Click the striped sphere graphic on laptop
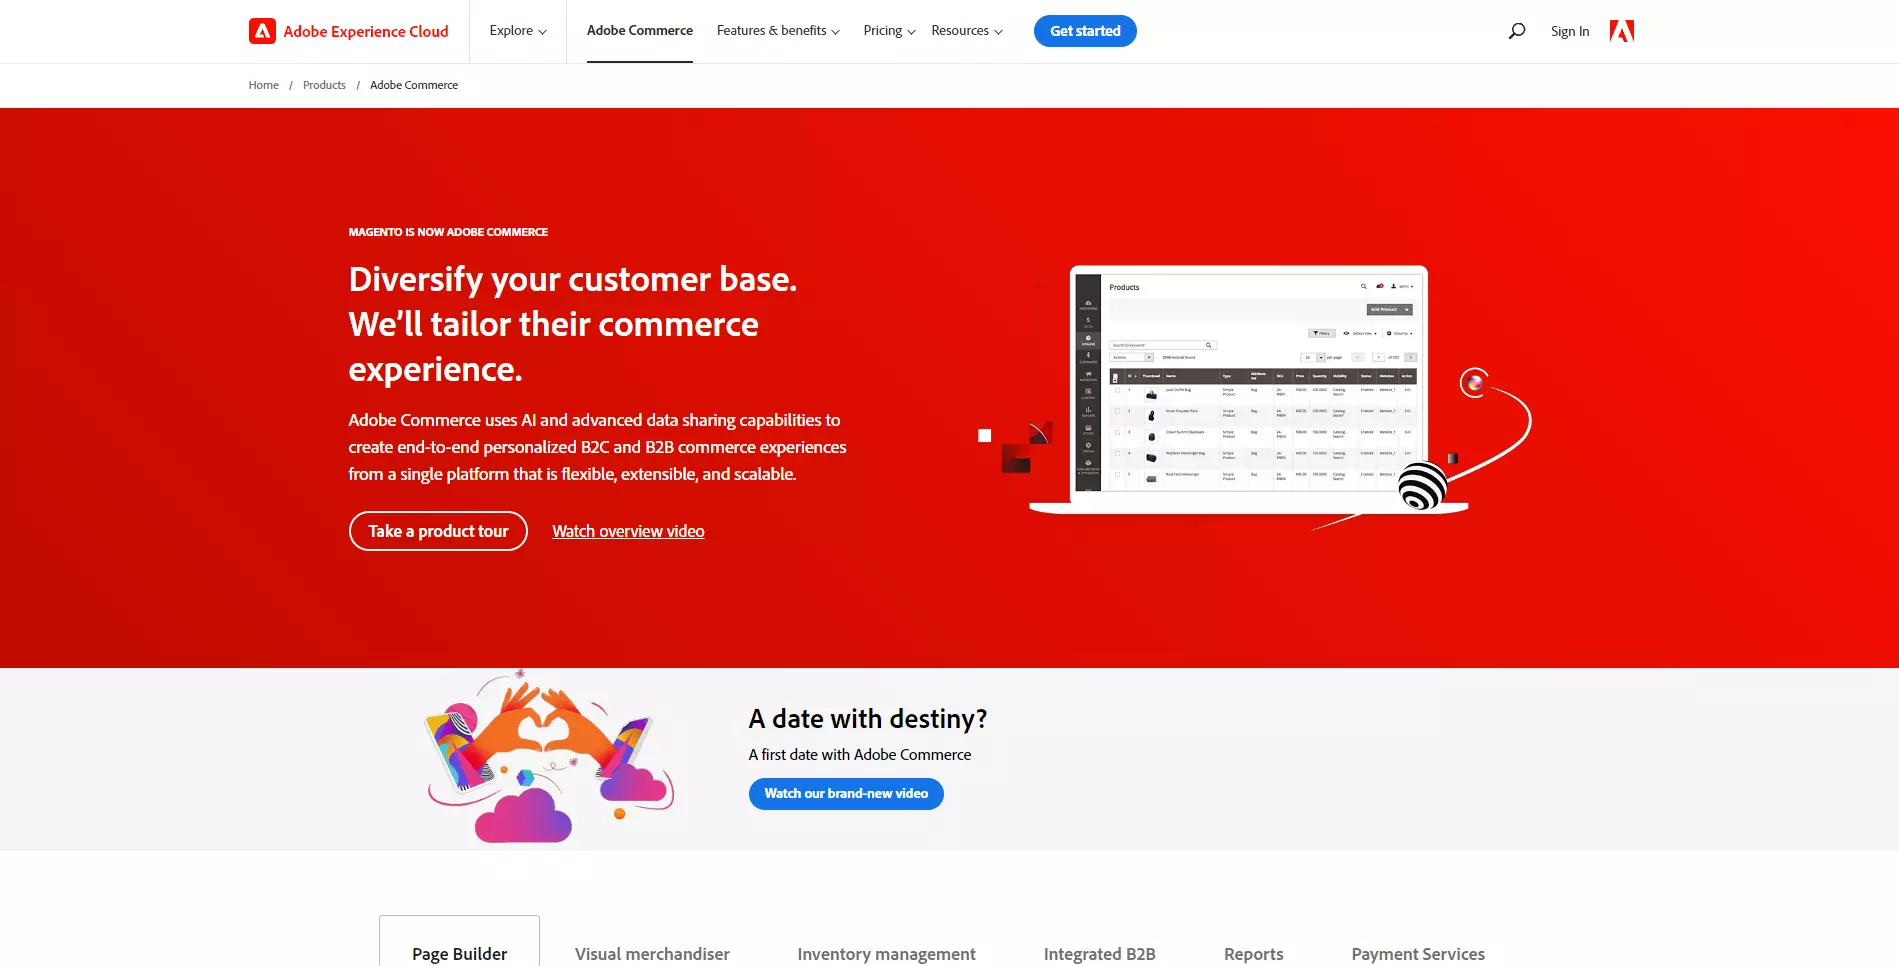 pos(1421,486)
